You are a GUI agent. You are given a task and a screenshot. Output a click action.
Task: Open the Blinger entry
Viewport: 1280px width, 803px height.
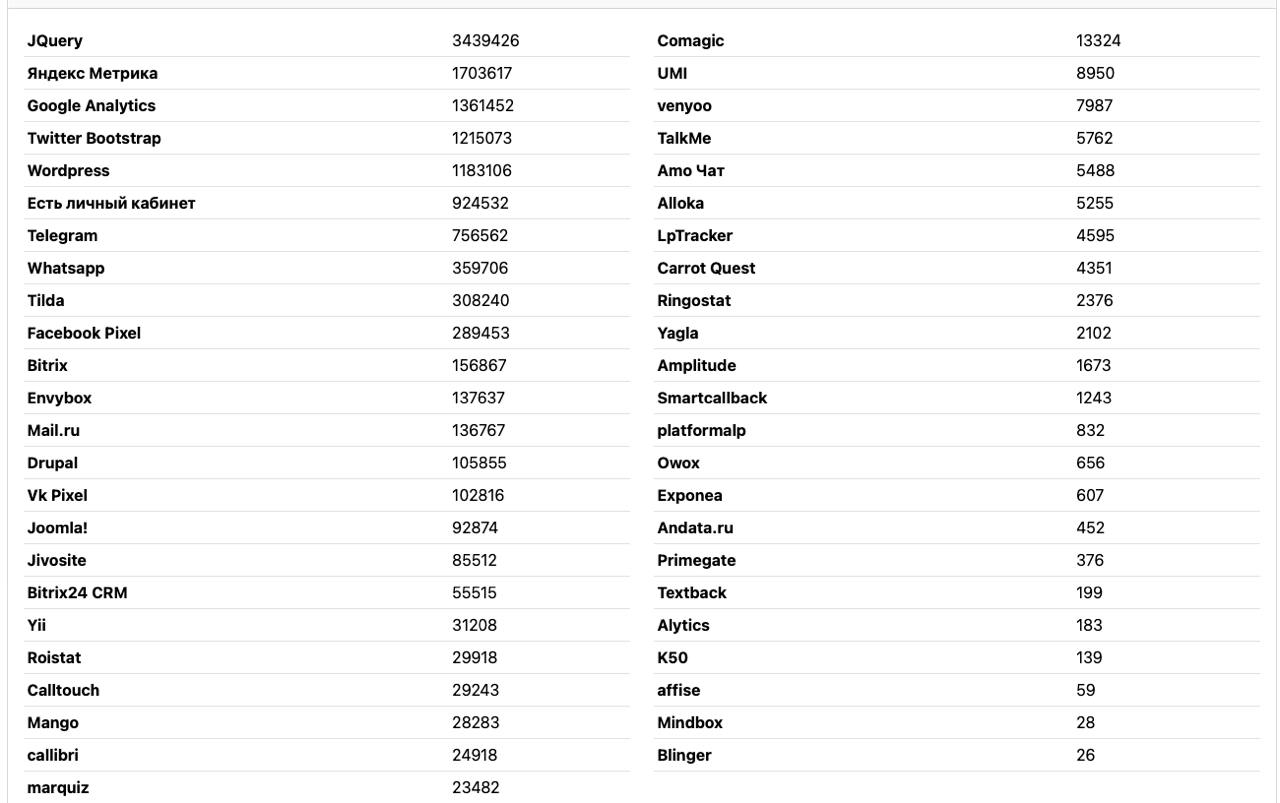pos(684,755)
